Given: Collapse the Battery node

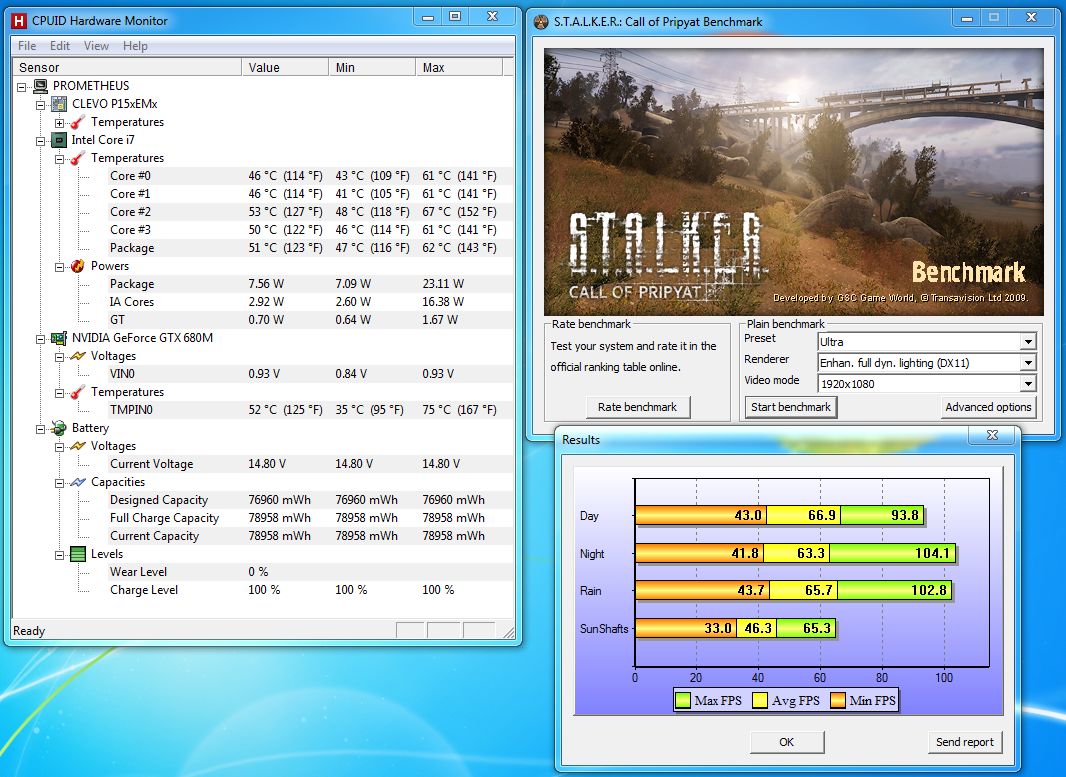Looking at the screenshot, I should click(41, 429).
